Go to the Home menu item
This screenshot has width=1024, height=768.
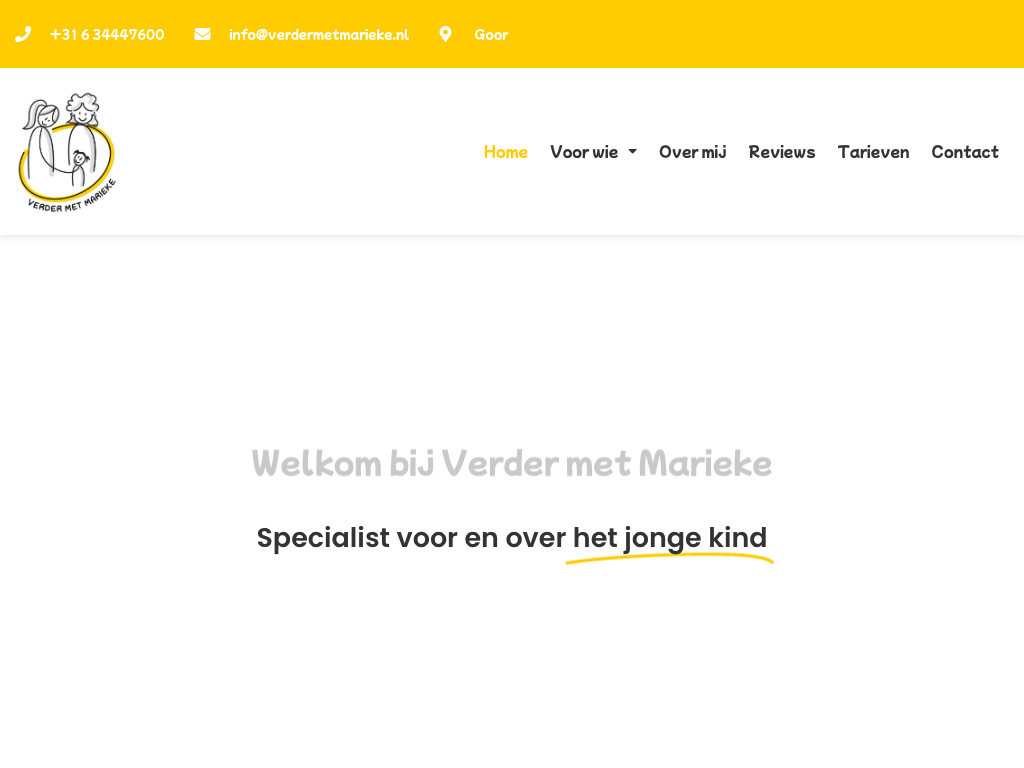click(505, 152)
